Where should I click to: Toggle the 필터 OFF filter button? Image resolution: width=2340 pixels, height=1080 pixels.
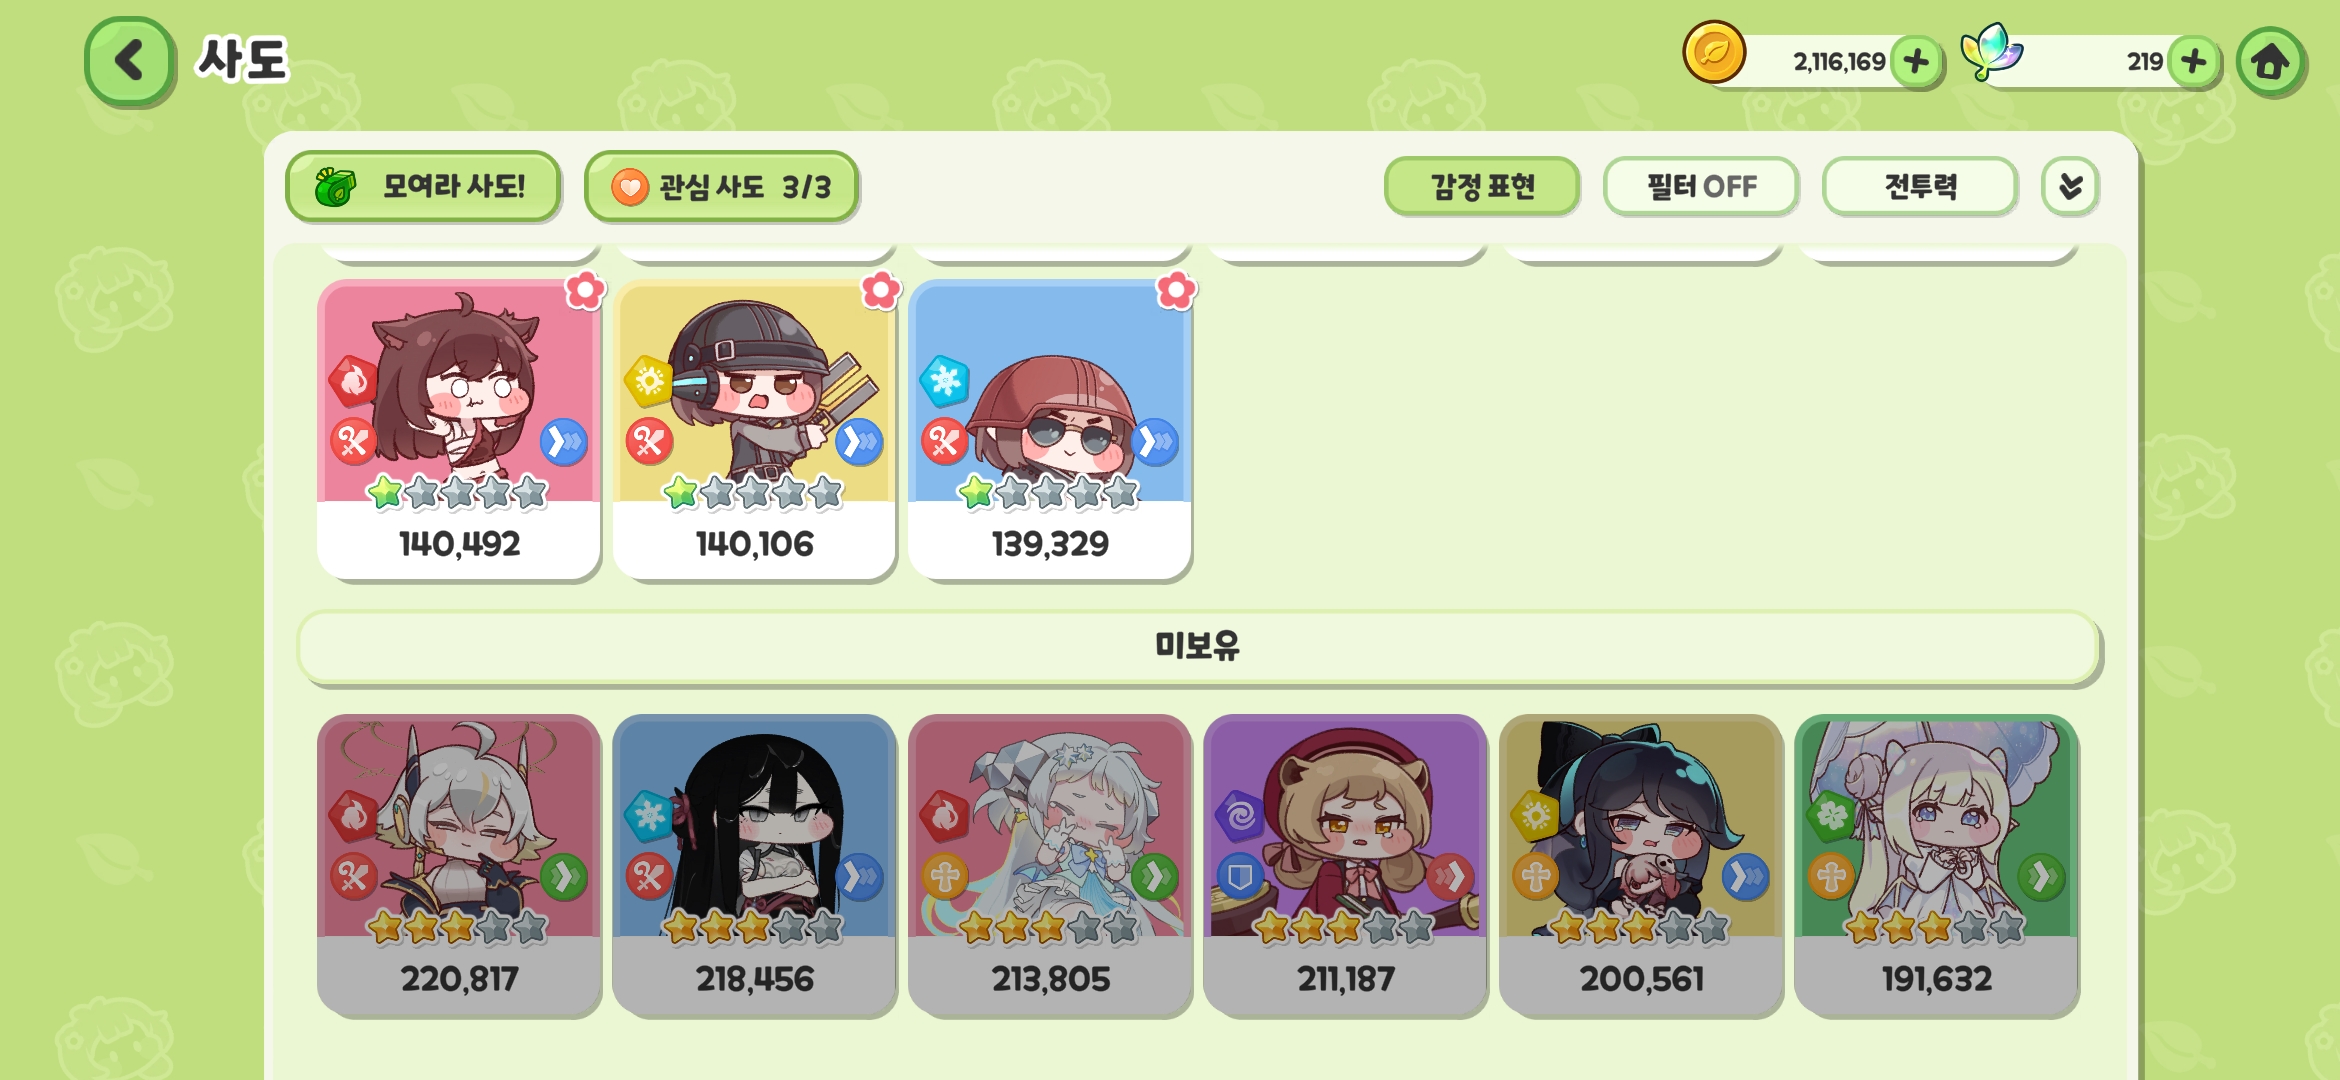(x=1700, y=187)
